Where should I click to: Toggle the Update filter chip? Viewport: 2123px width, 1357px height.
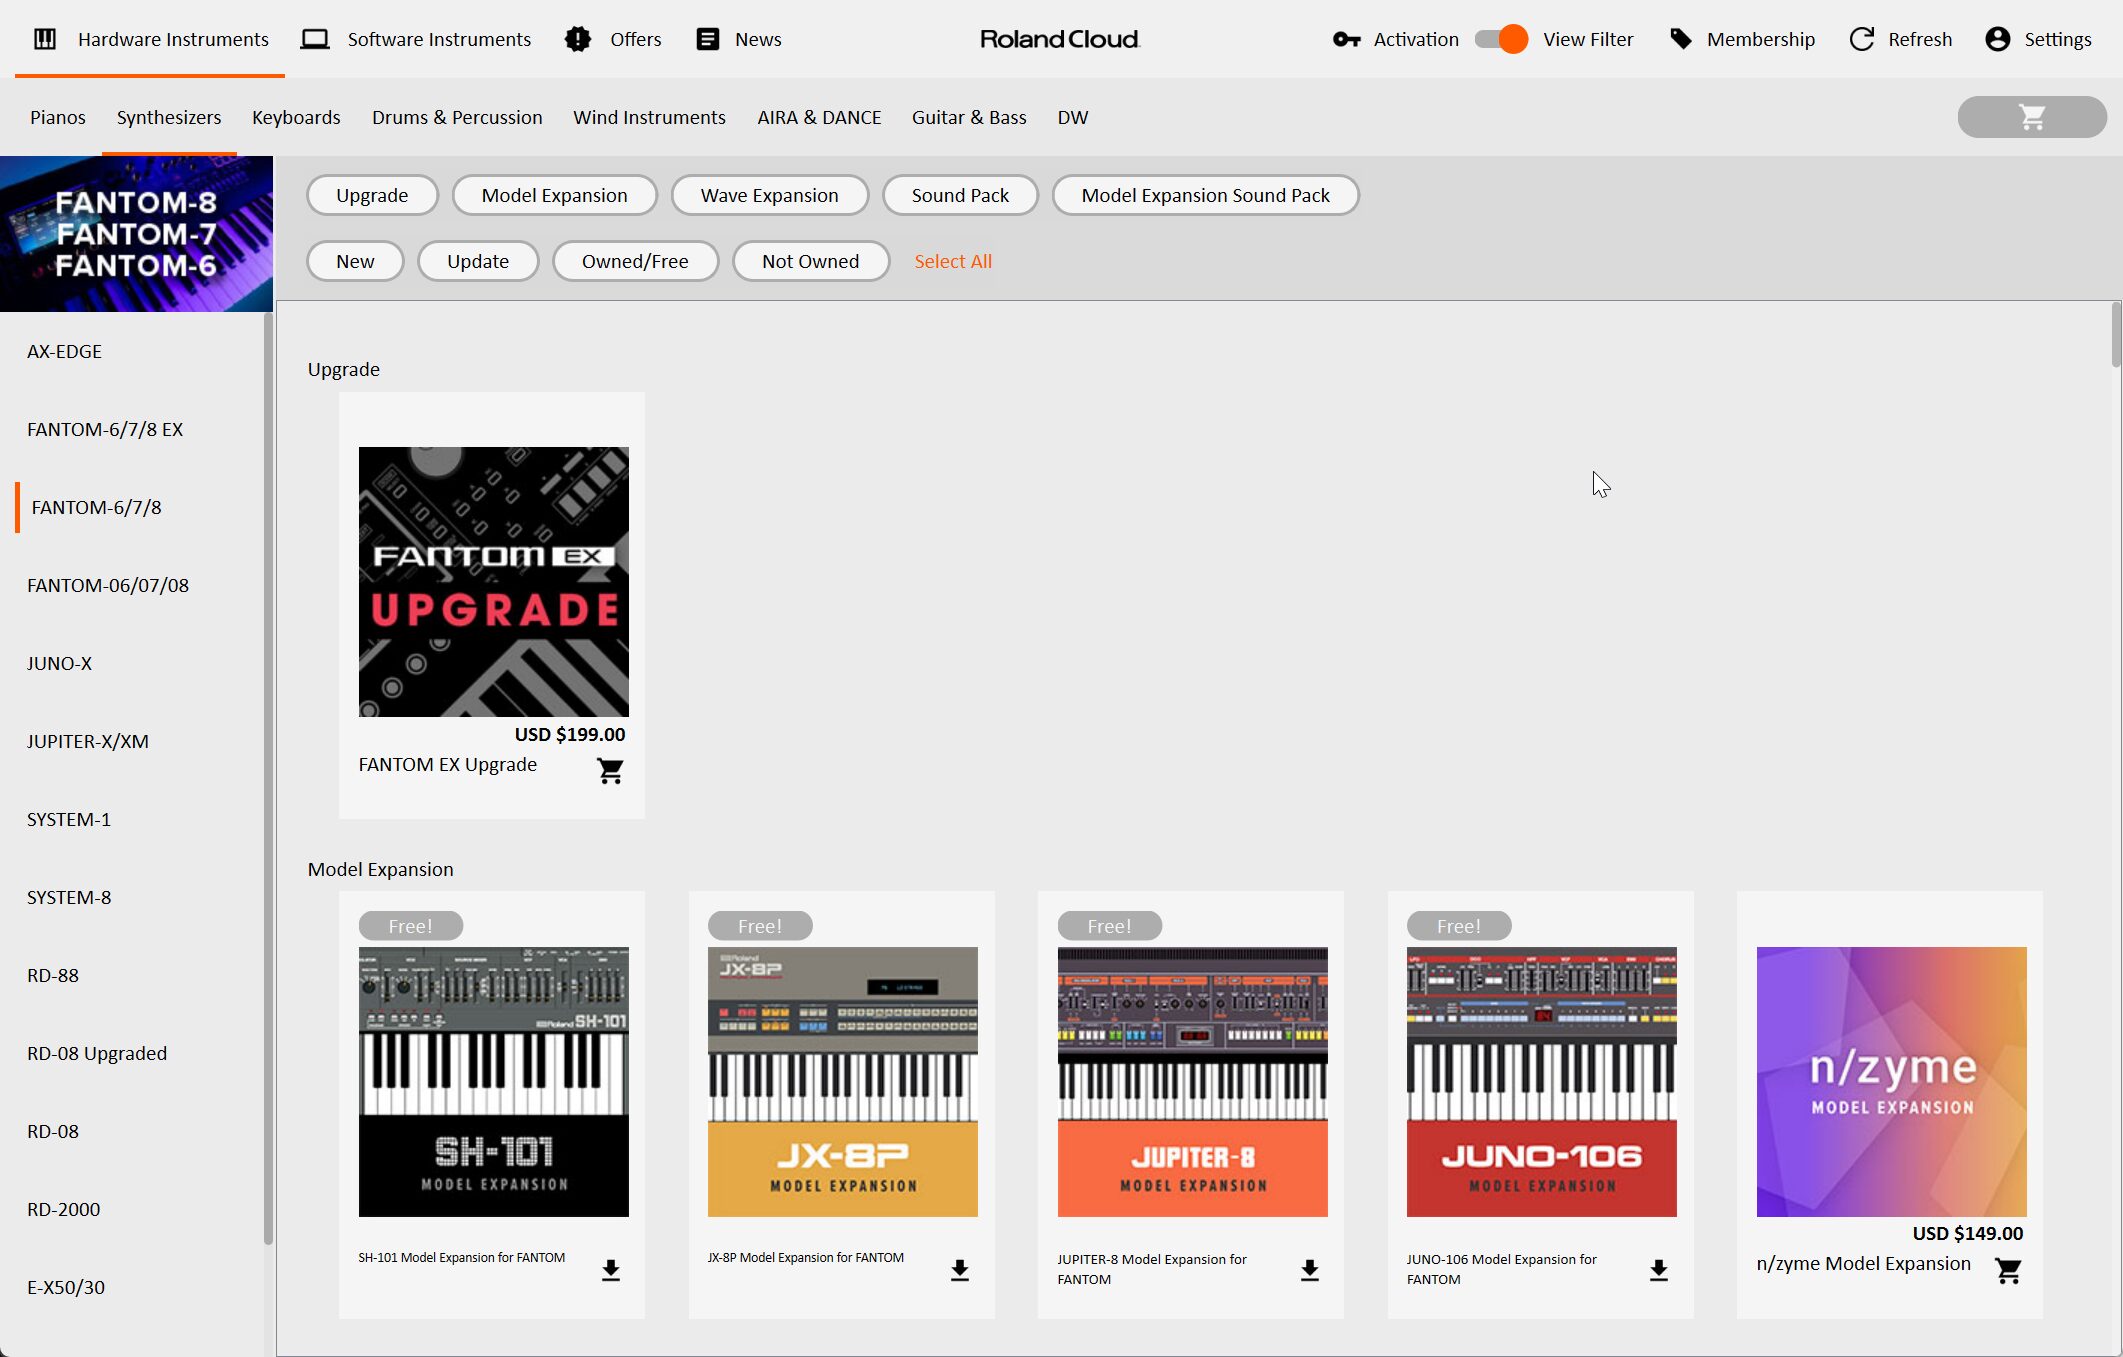click(478, 261)
